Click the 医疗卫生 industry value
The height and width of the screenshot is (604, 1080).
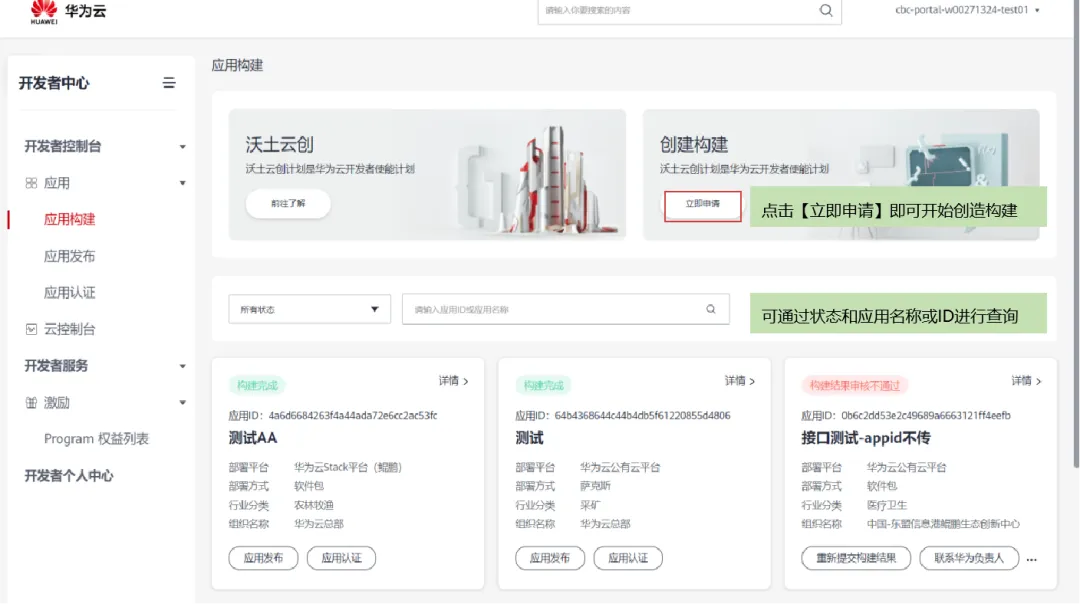click(886, 505)
